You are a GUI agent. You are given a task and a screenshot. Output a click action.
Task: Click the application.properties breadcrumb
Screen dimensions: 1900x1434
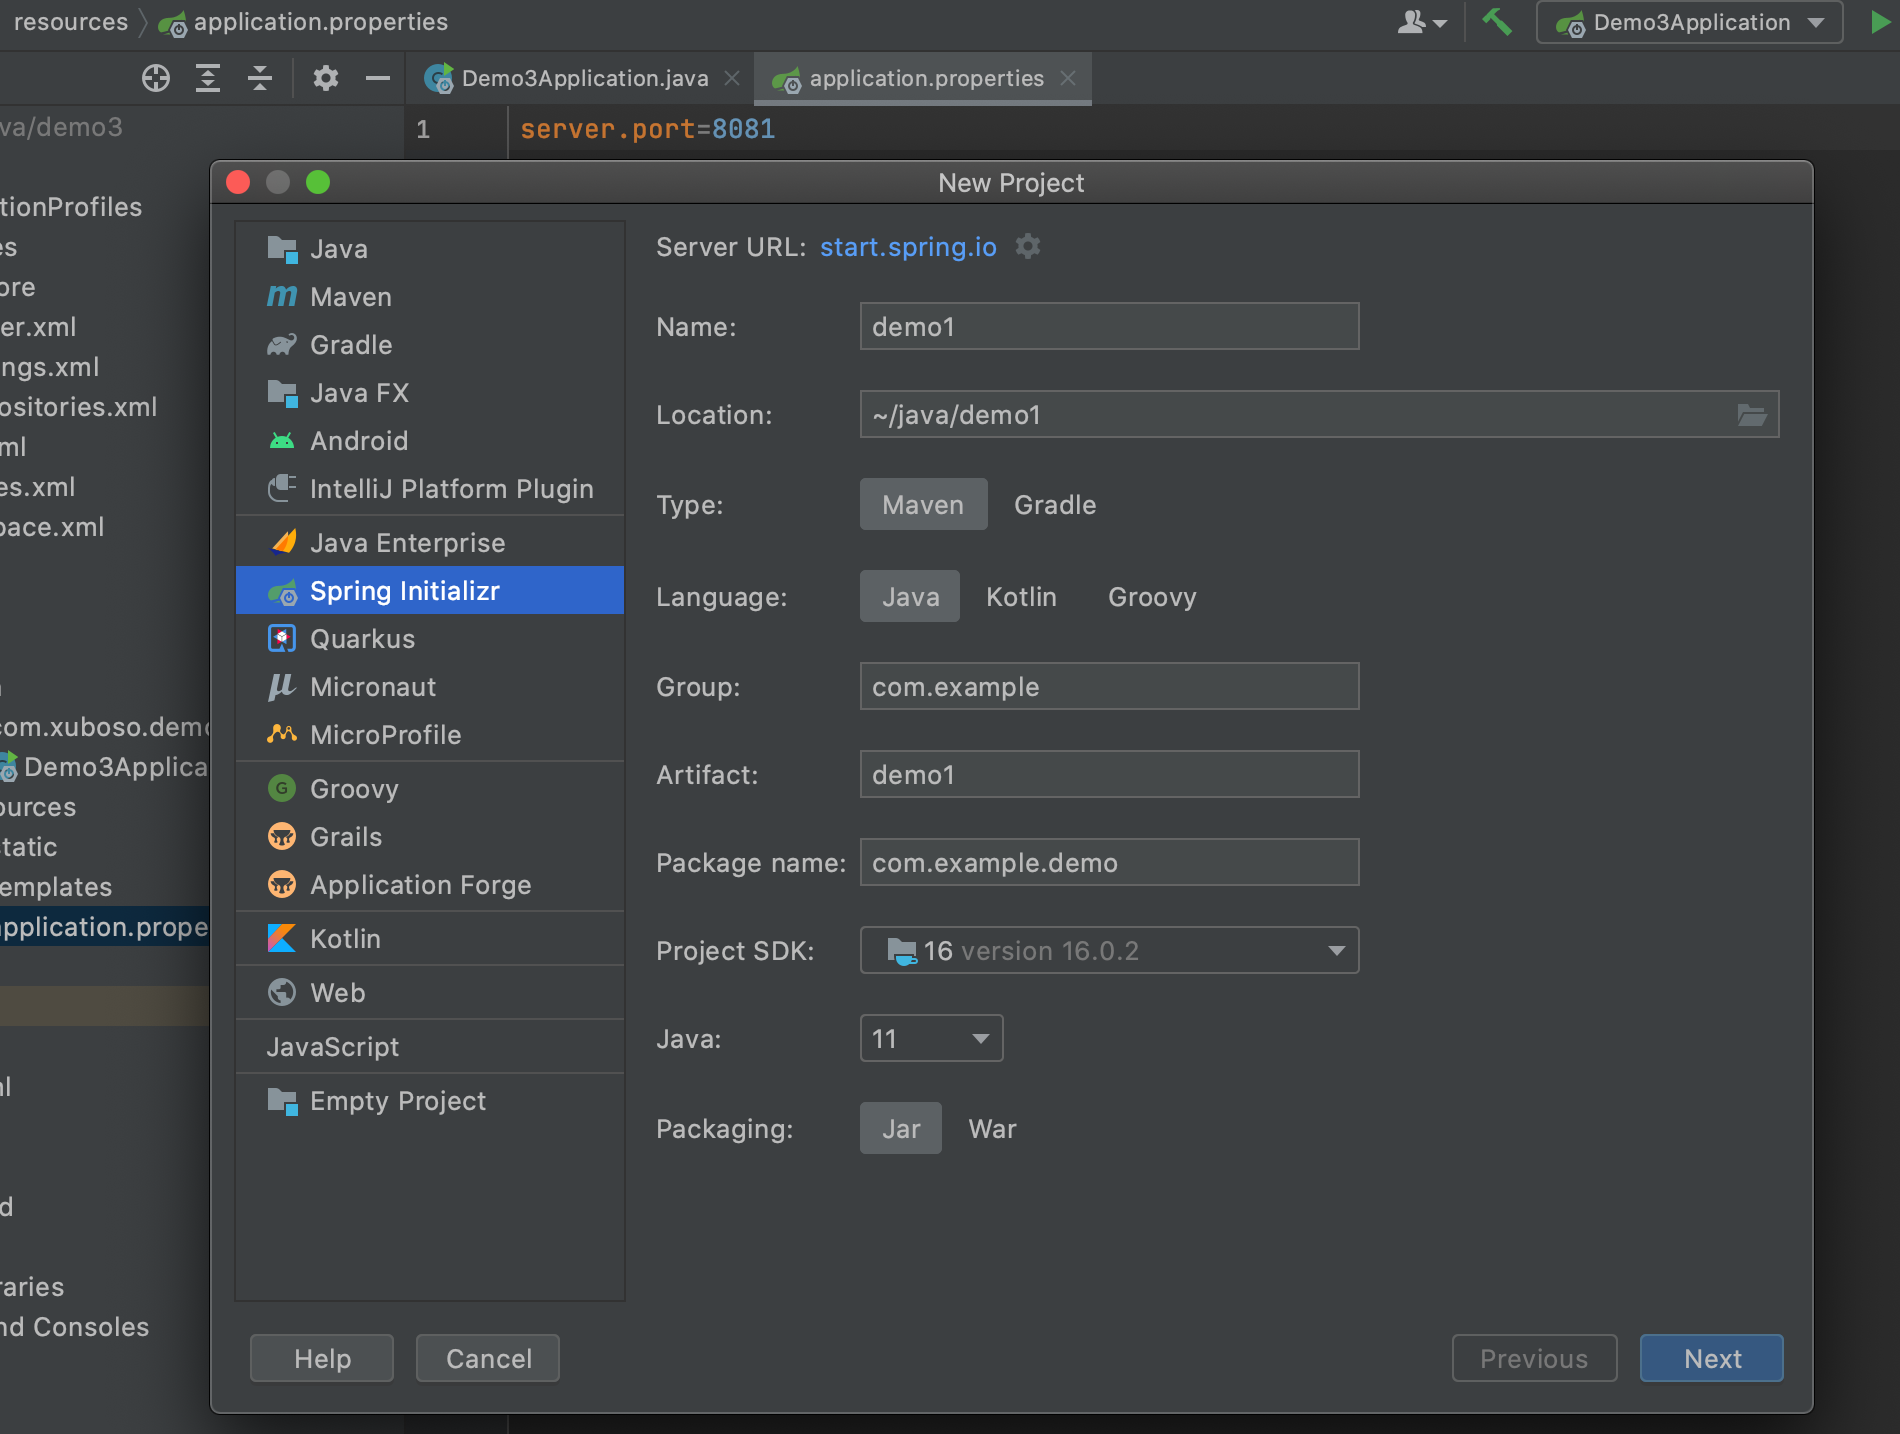(304, 22)
